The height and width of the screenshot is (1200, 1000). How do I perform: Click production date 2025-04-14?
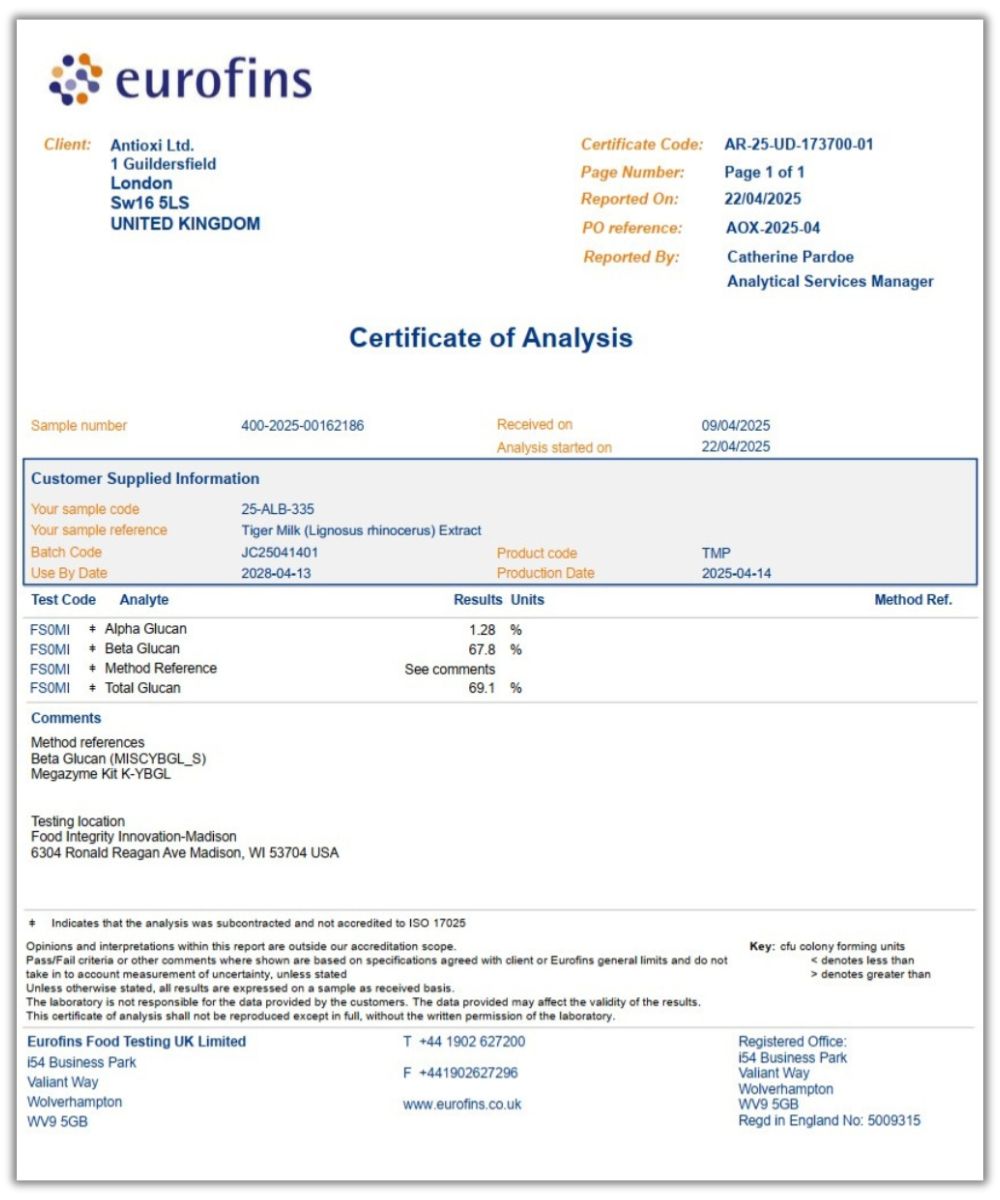point(736,574)
